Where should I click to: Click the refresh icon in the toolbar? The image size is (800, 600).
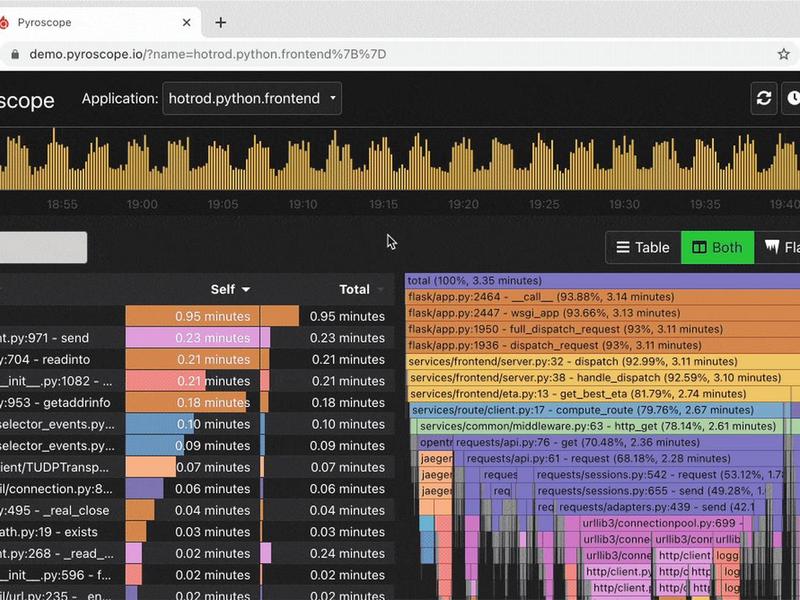click(x=763, y=98)
